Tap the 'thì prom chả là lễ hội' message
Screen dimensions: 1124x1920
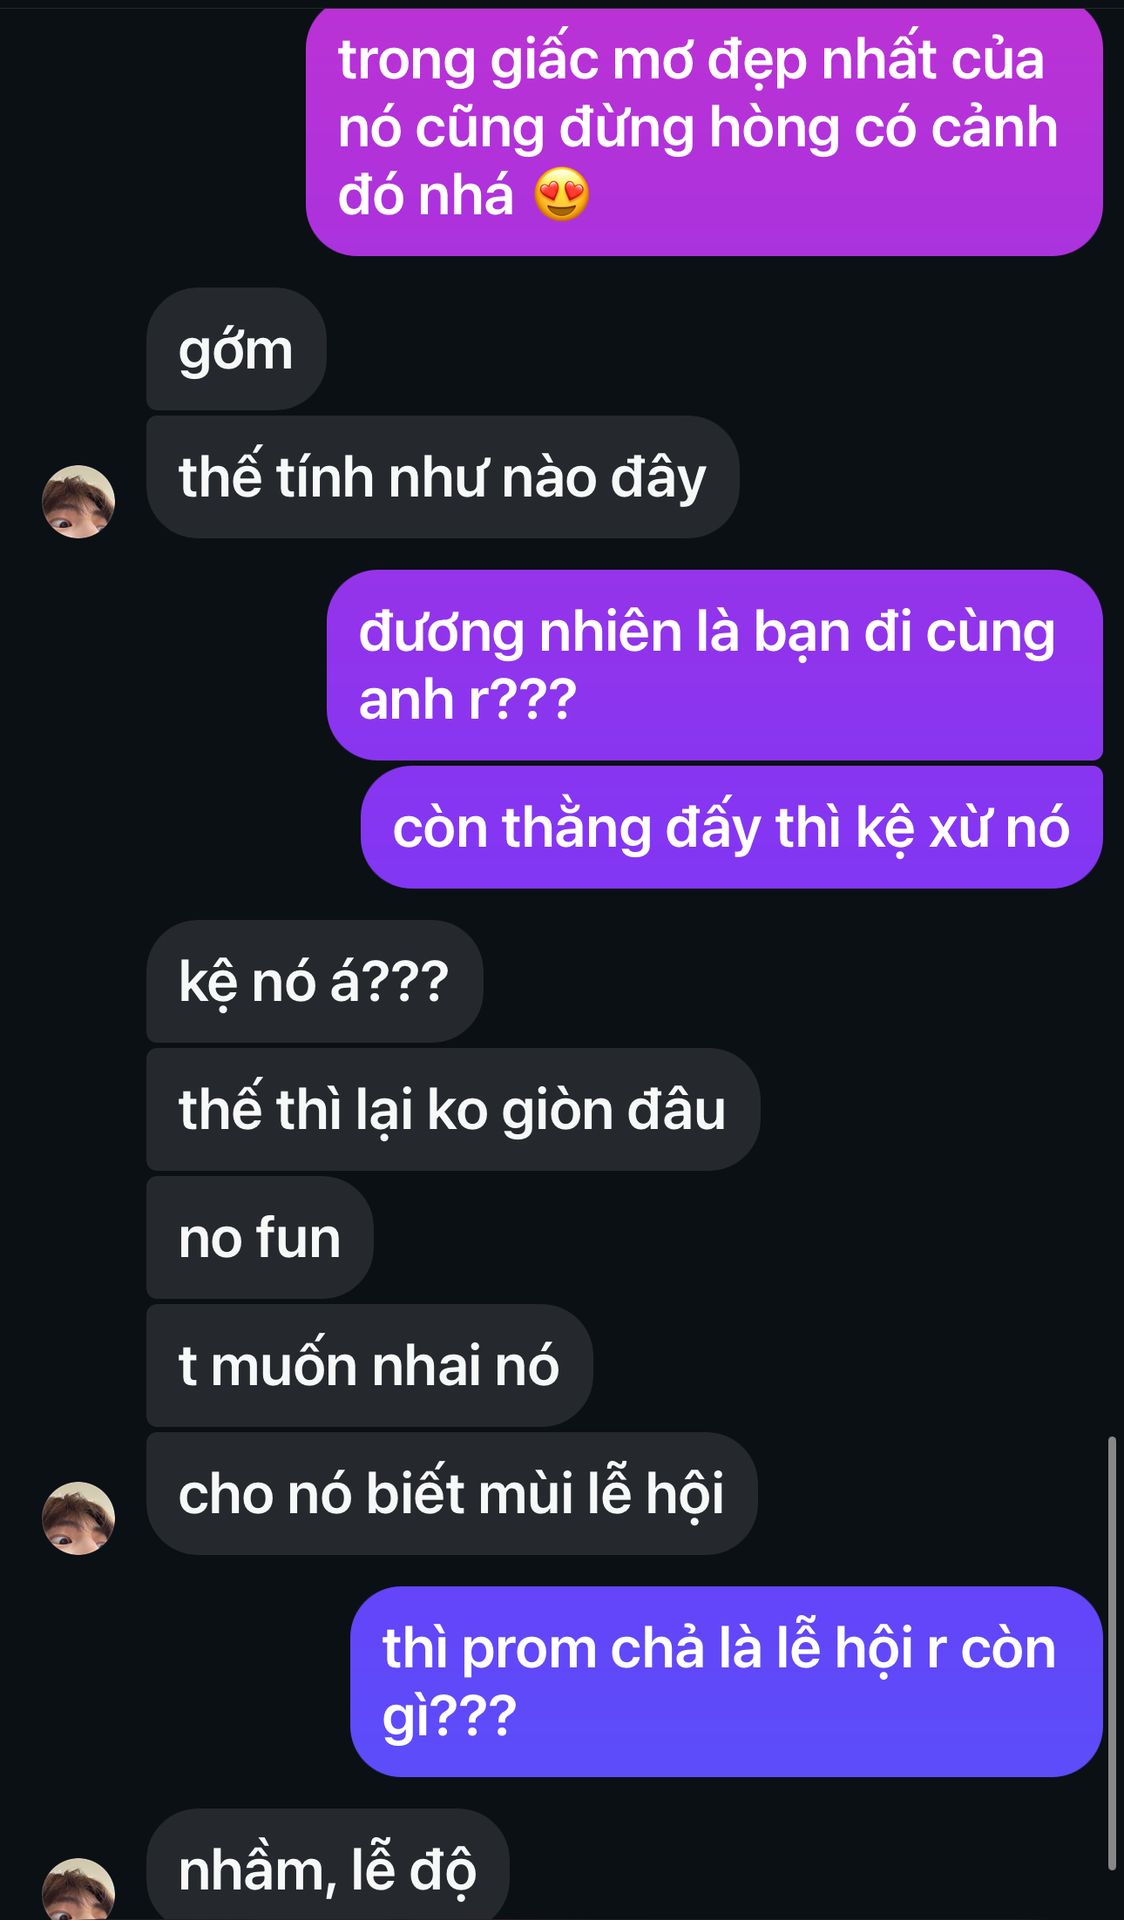[726, 1681]
